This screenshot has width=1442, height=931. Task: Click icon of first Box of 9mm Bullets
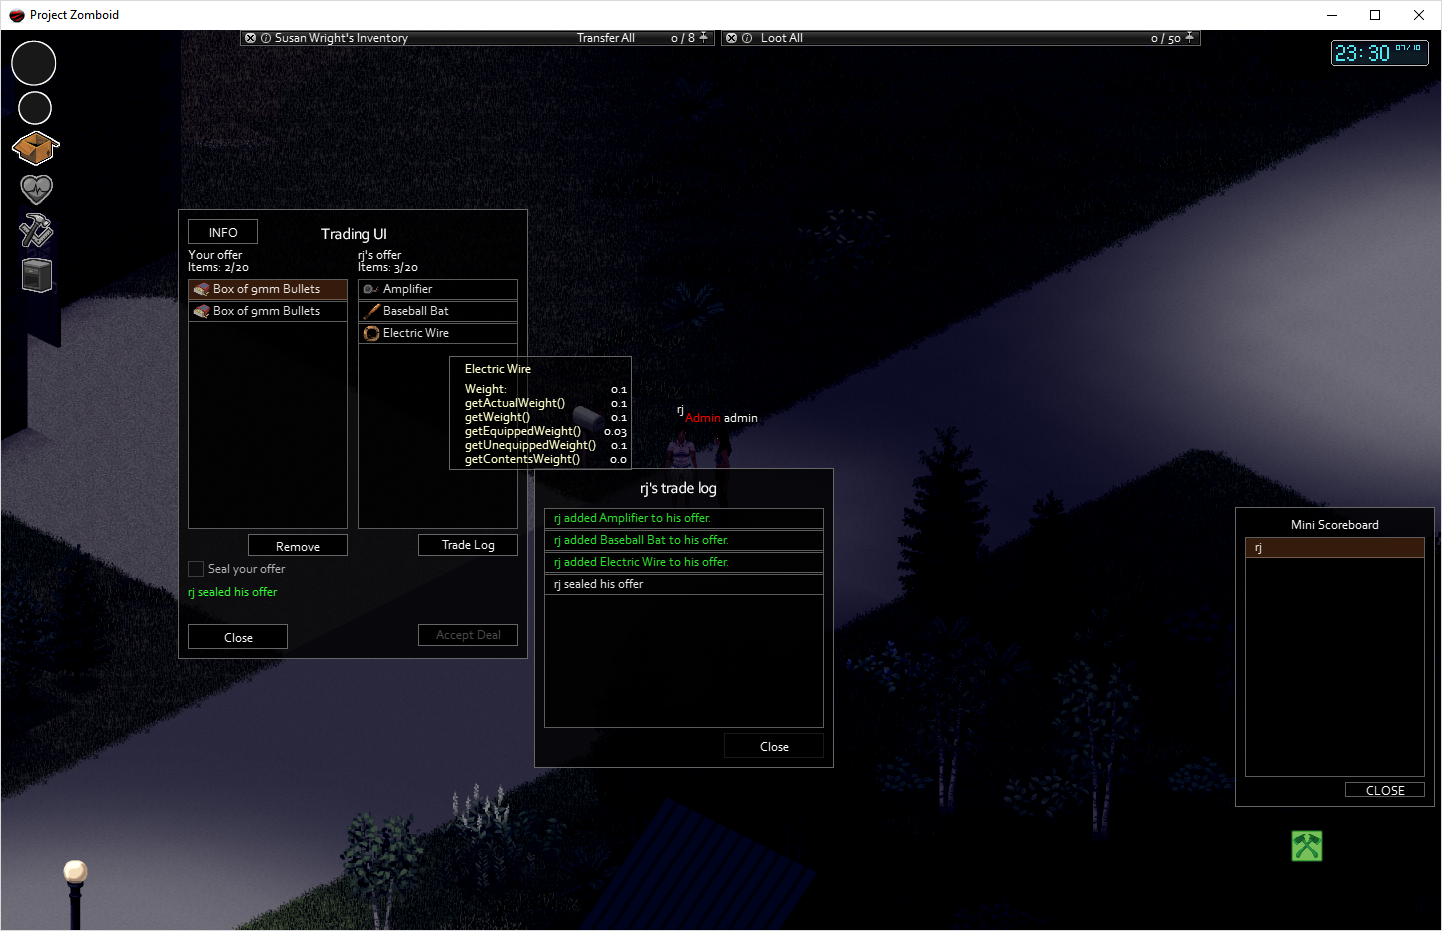click(201, 289)
